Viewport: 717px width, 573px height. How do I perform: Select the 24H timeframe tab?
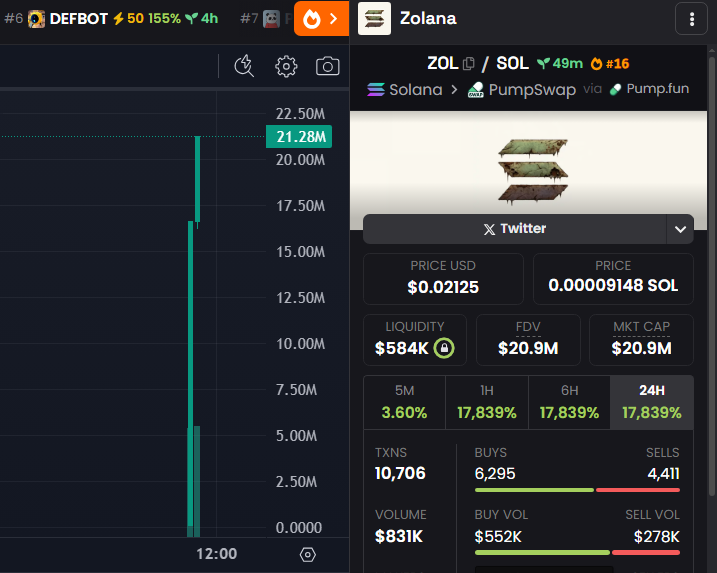pyautogui.click(x=651, y=403)
